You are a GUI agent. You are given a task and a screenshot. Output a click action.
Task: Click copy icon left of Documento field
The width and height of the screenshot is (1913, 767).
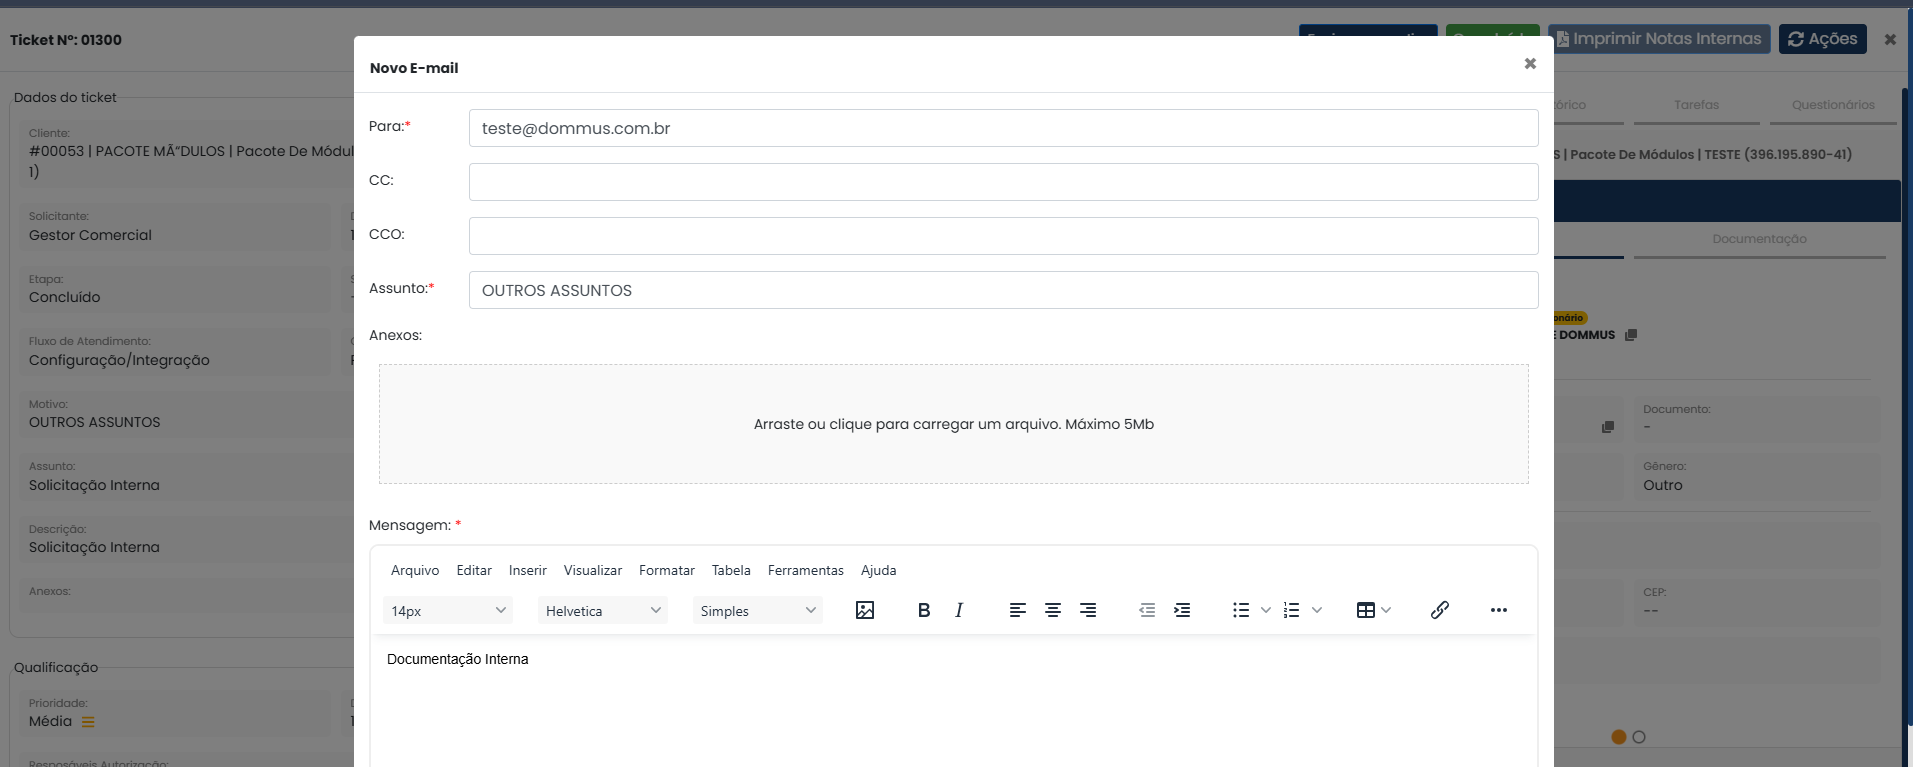1608,427
